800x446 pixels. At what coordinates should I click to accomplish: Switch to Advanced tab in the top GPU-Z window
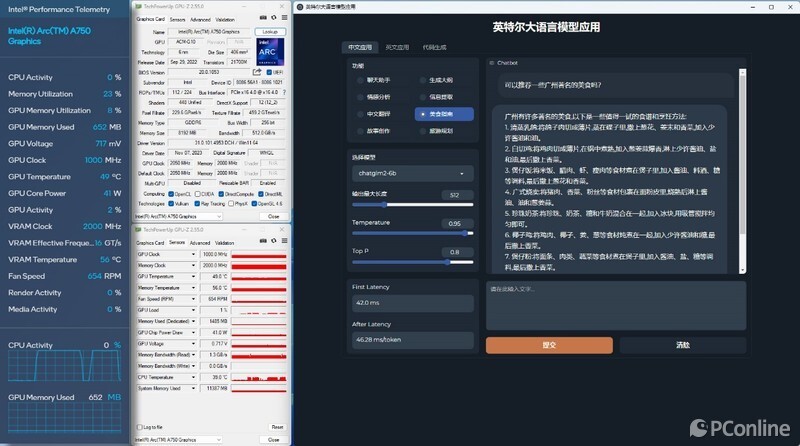click(200, 19)
